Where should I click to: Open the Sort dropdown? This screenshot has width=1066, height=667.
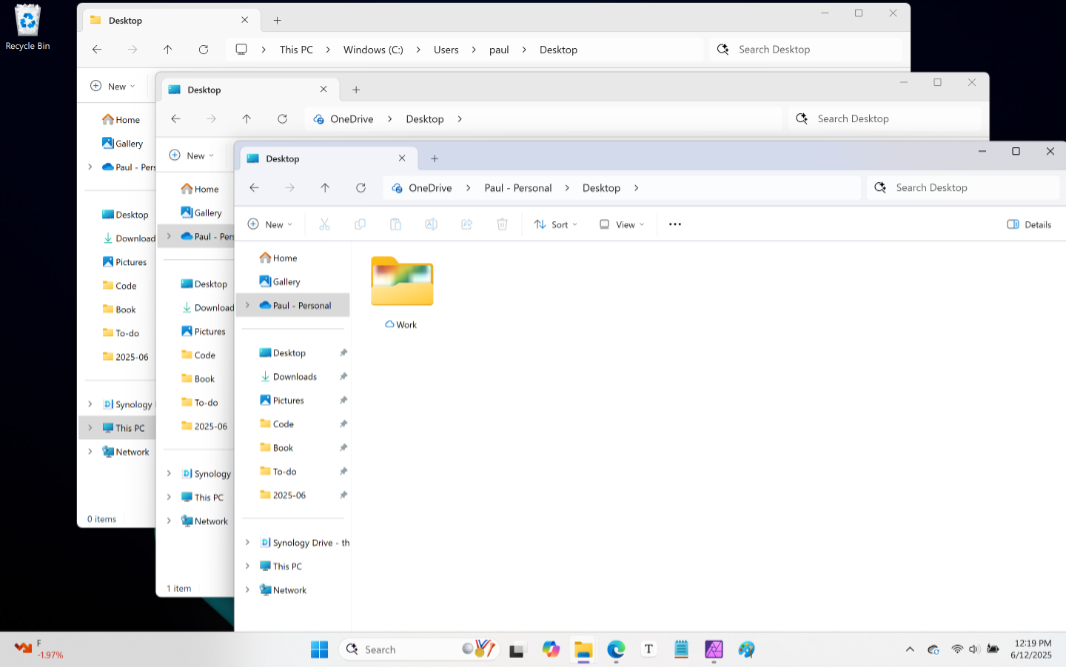point(556,224)
